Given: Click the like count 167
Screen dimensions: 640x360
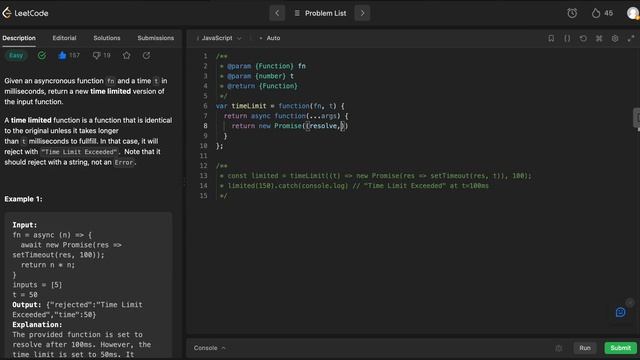Looking at the screenshot, I should point(74,56).
